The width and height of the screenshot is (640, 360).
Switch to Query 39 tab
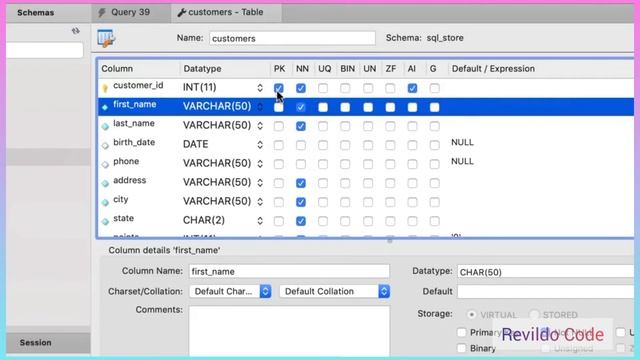[131, 12]
